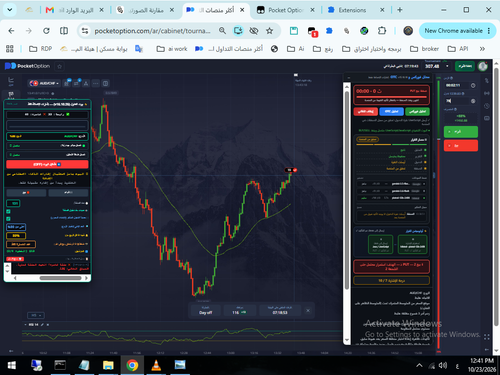Open the trades history icon on right sidebar

[487, 80]
